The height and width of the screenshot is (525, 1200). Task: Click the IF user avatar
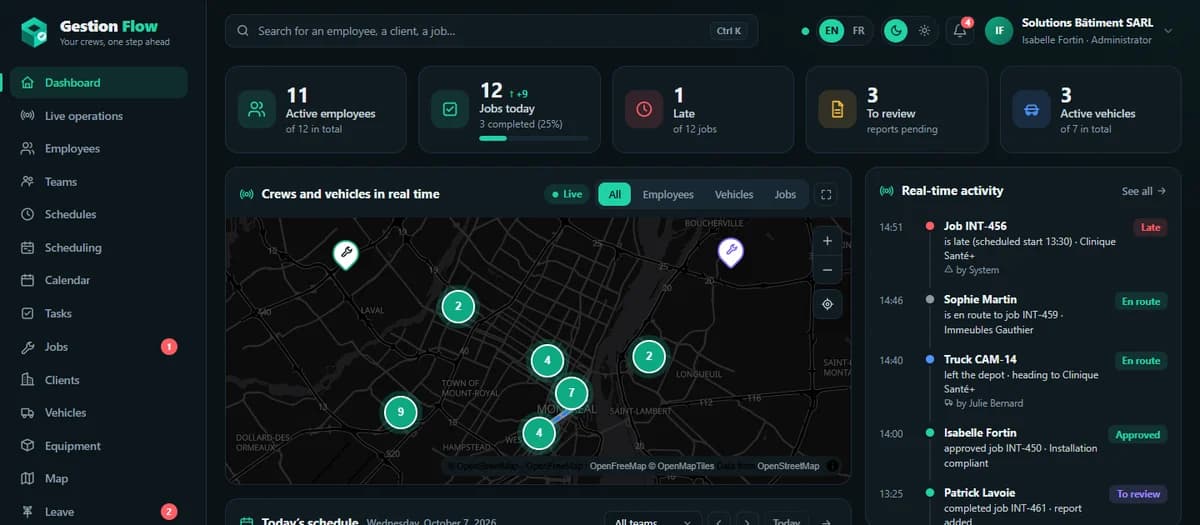pos(998,31)
